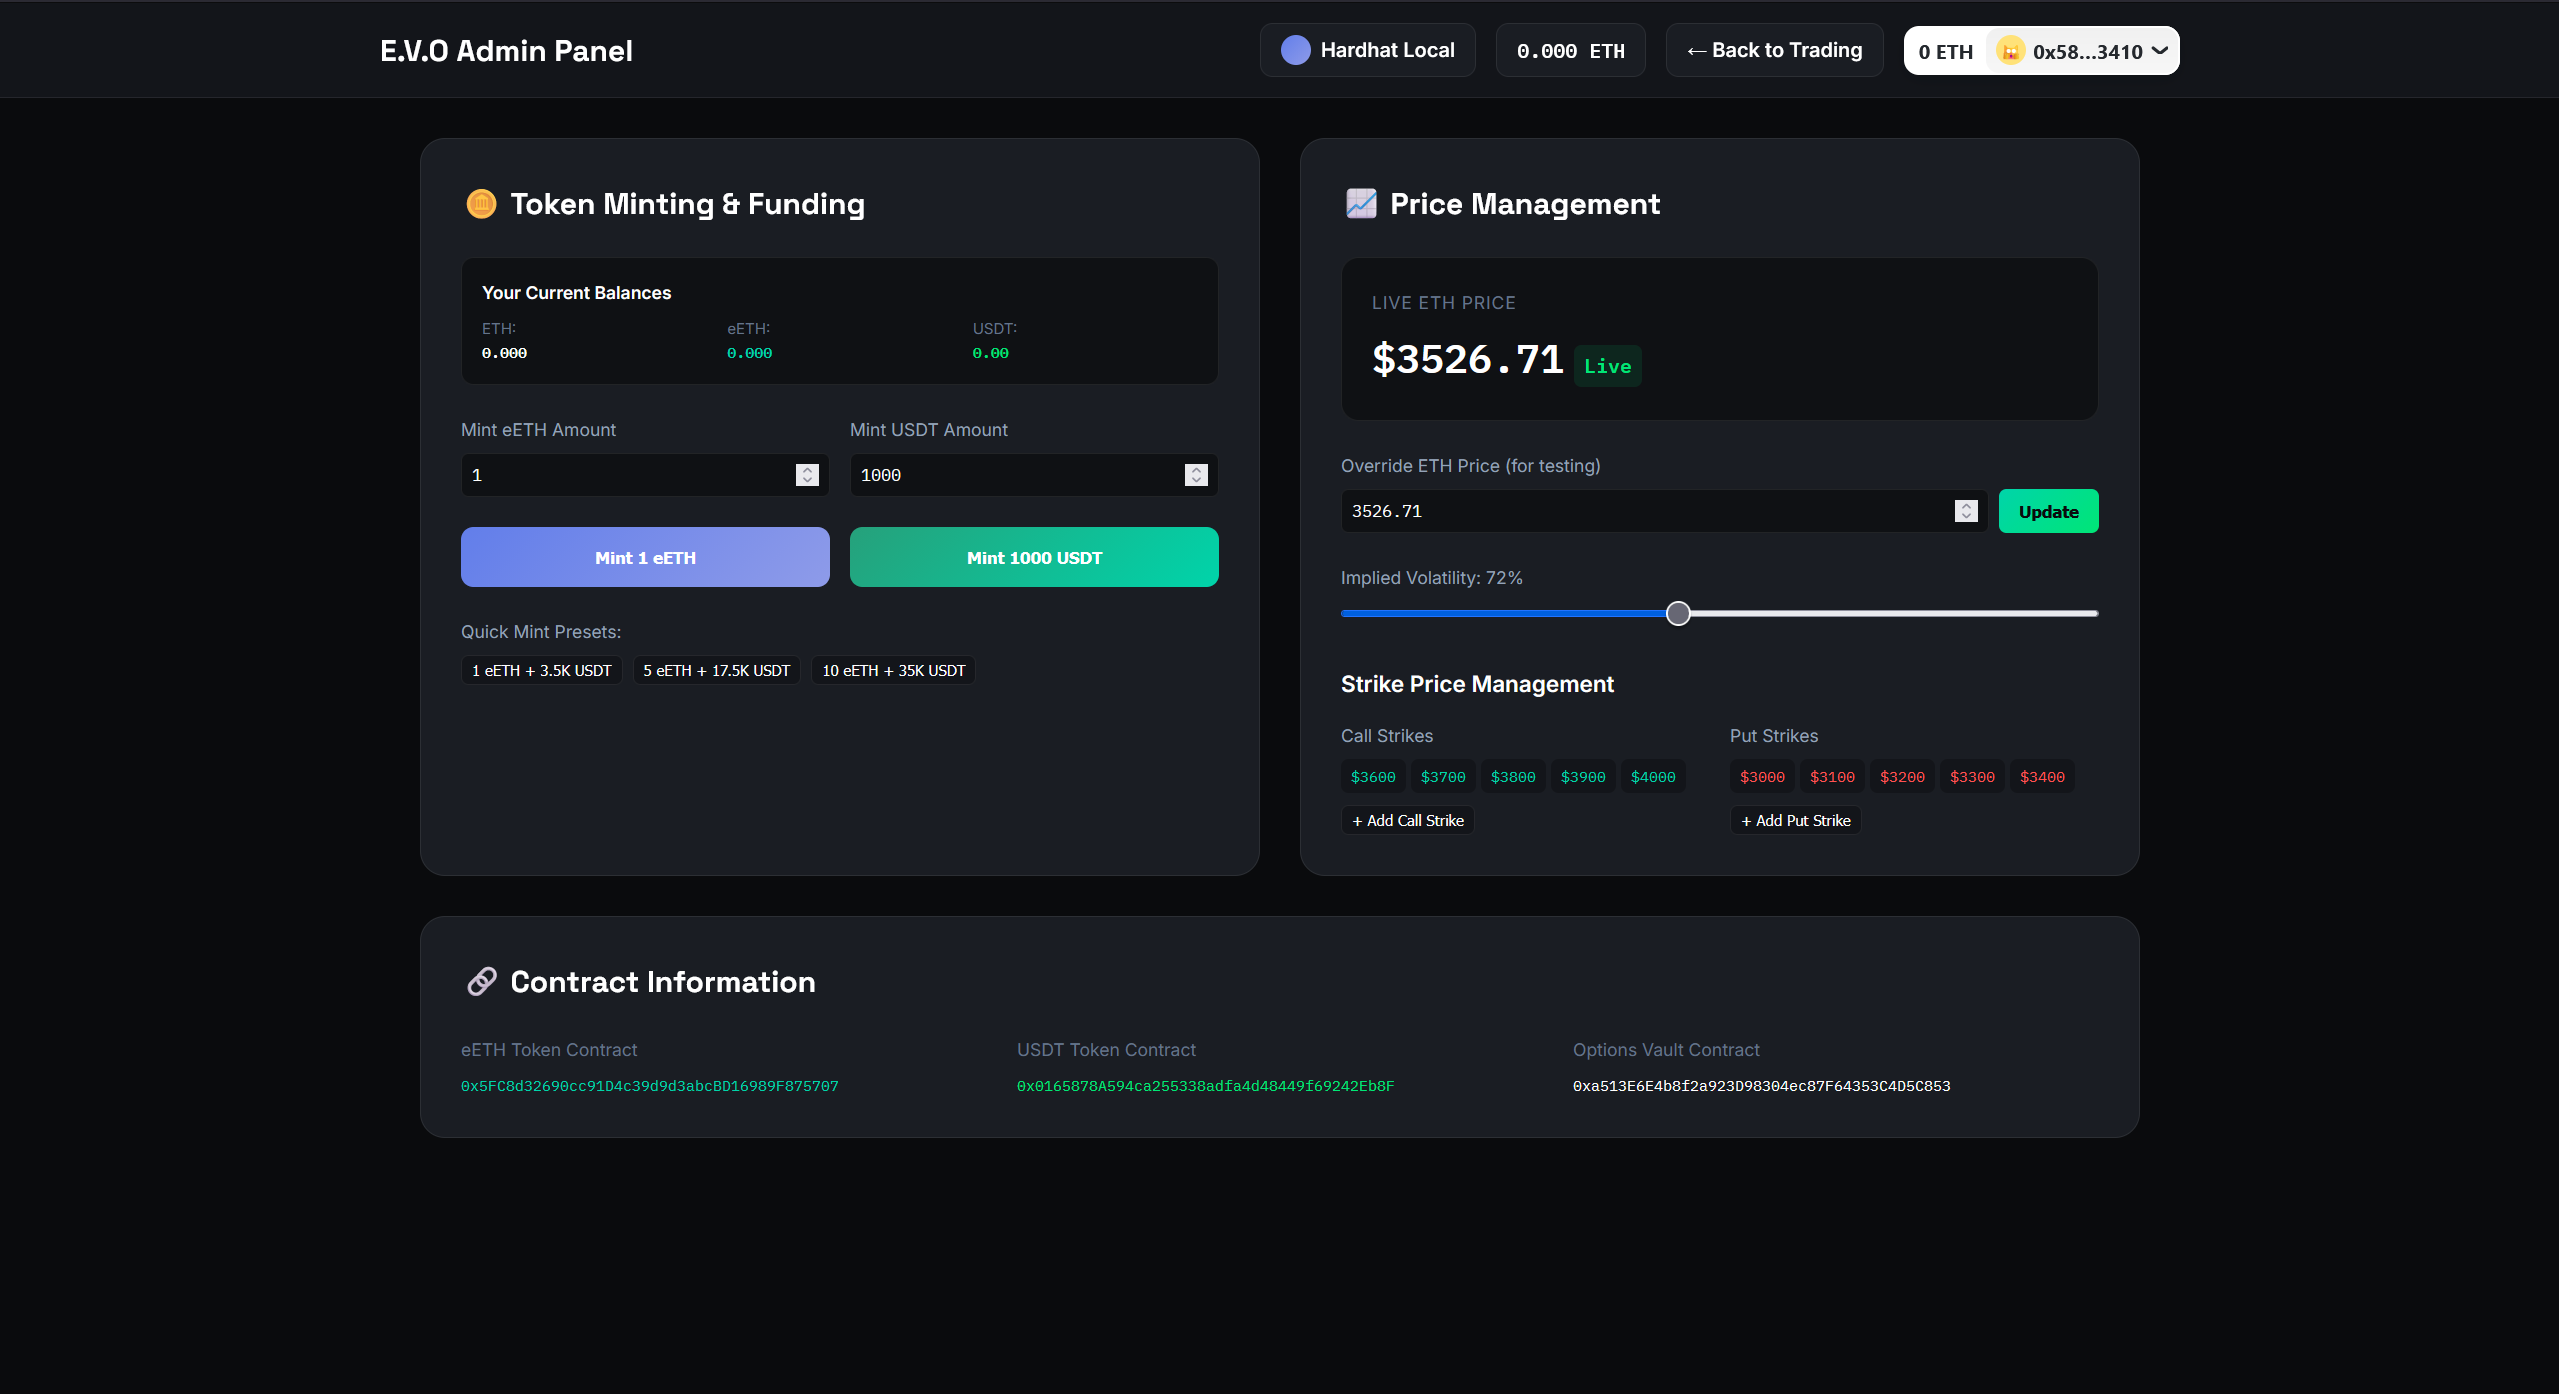Click the Mint eETH Amount stepper arrows
Viewport: 2559px width, 1394px height.
pos(807,475)
